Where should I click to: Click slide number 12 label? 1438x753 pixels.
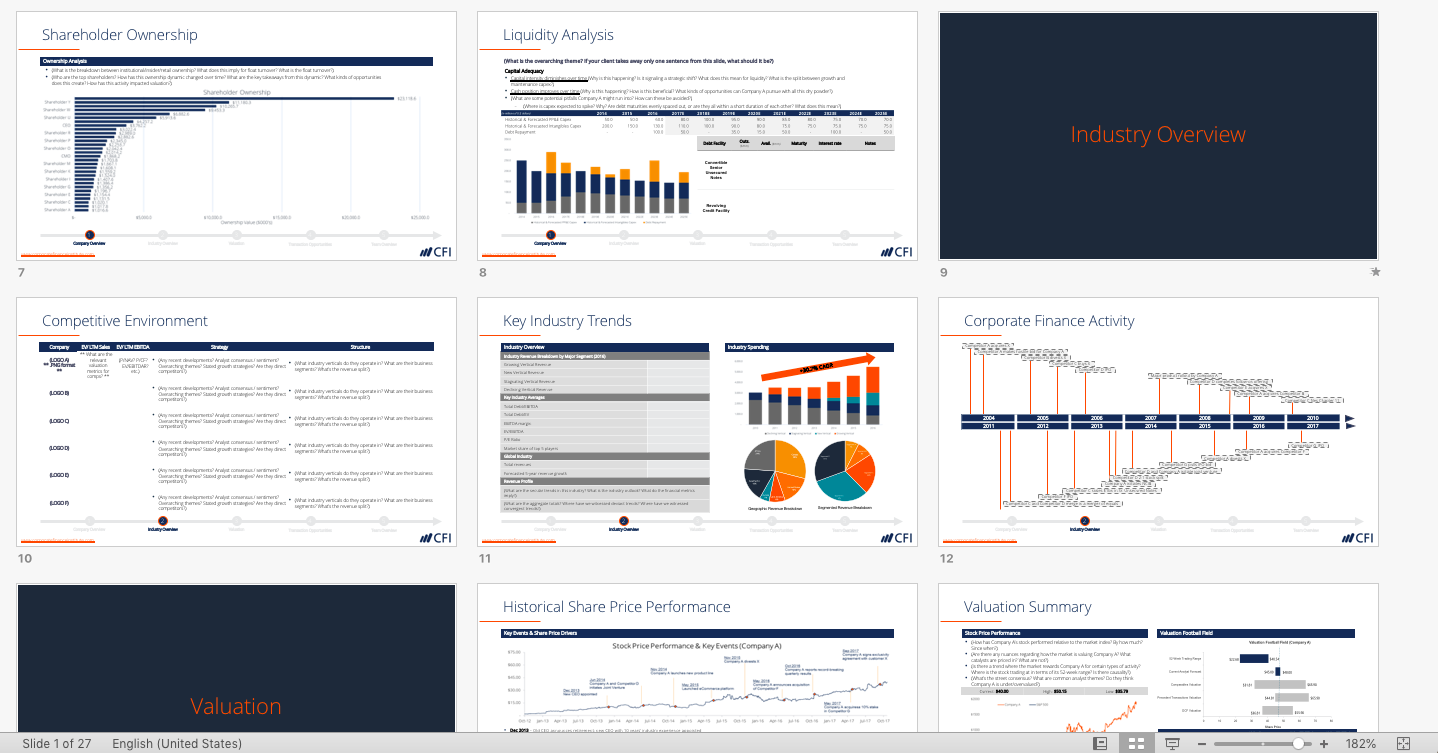tap(946, 558)
